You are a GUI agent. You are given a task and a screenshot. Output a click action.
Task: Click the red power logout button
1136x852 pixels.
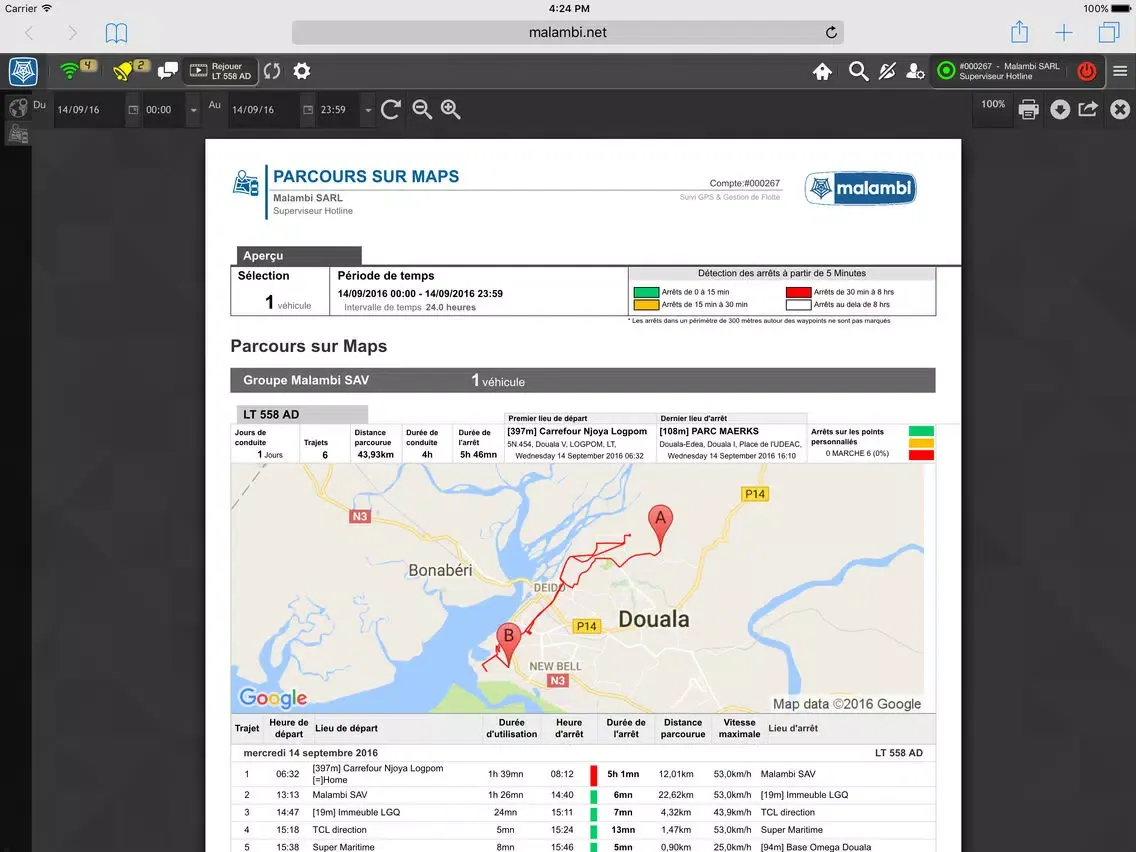1086,71
